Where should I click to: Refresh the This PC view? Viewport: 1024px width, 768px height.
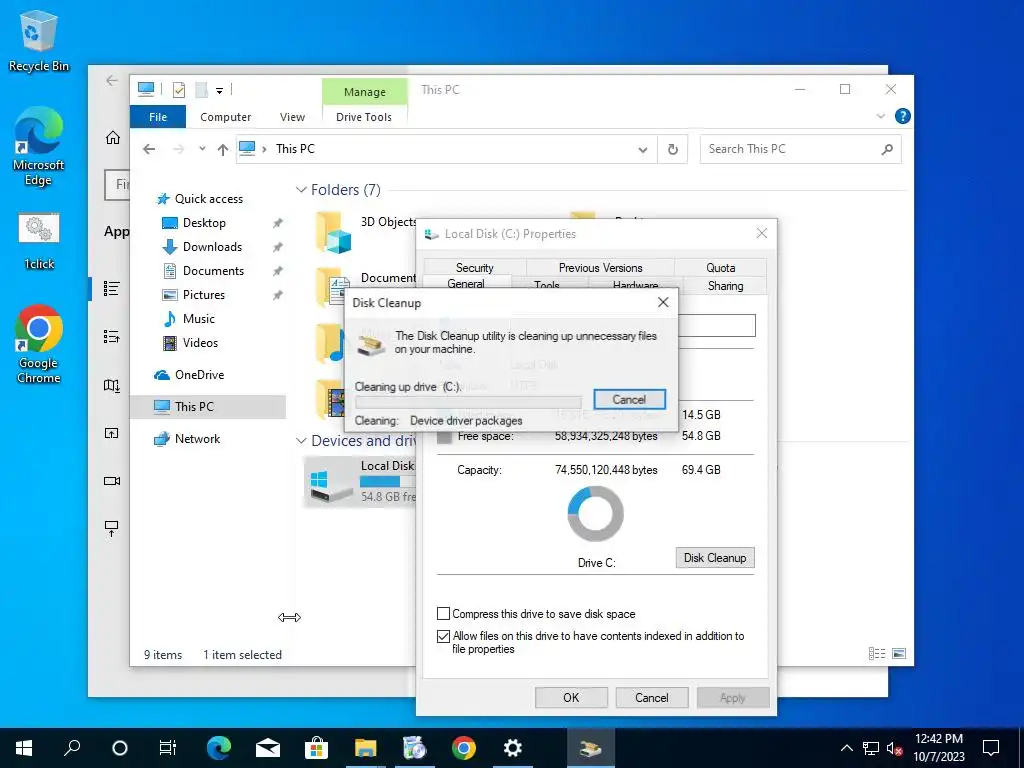point(673,150)
